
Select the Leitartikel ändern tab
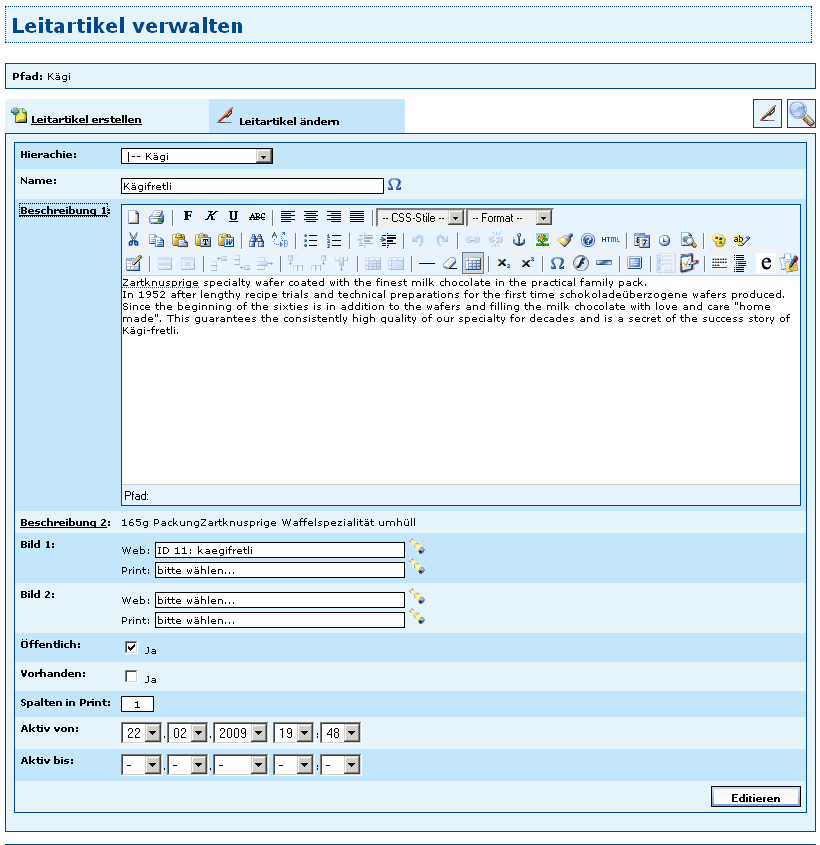[288, 121]
